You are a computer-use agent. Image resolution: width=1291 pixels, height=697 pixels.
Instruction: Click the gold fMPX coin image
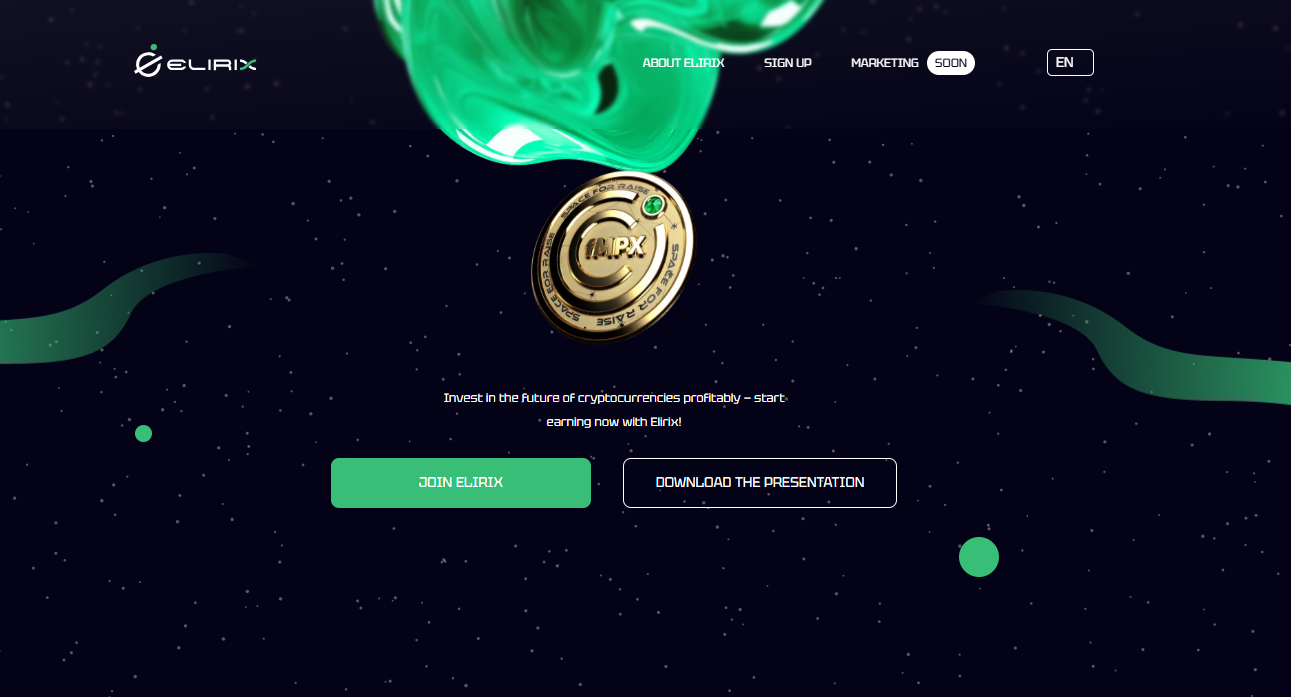coord(611,256)
